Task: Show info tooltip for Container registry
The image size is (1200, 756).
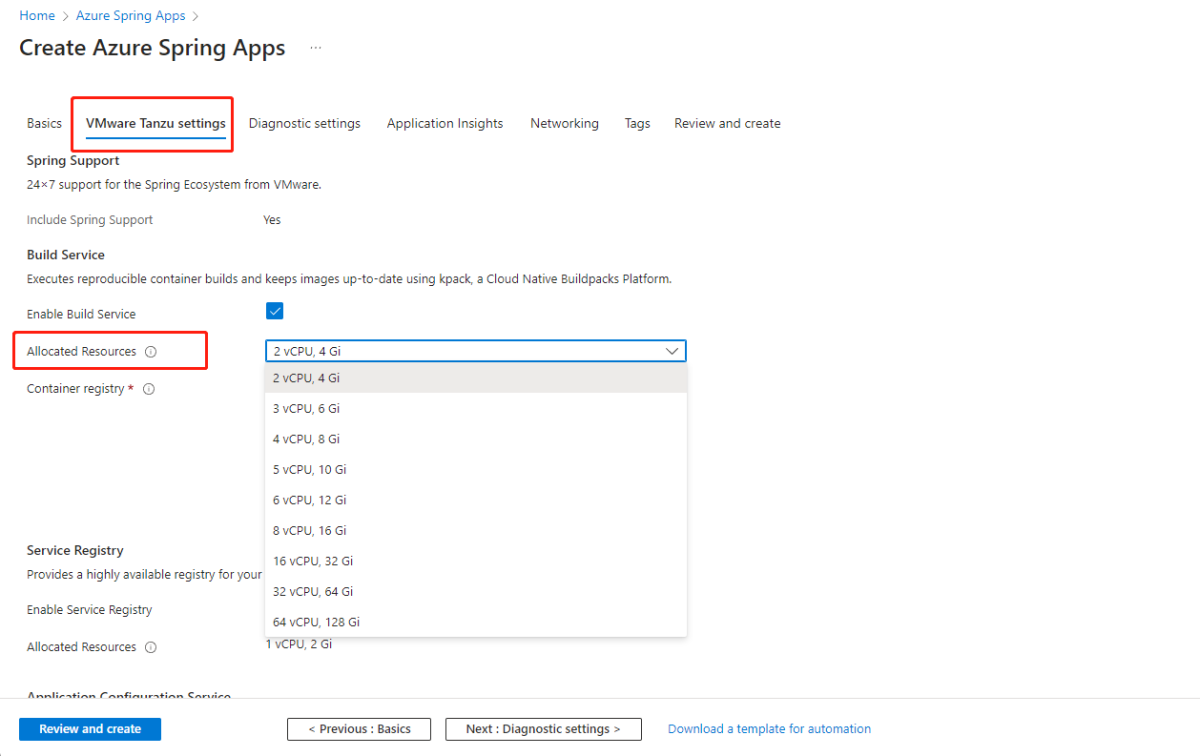Action: click(149, 389)
